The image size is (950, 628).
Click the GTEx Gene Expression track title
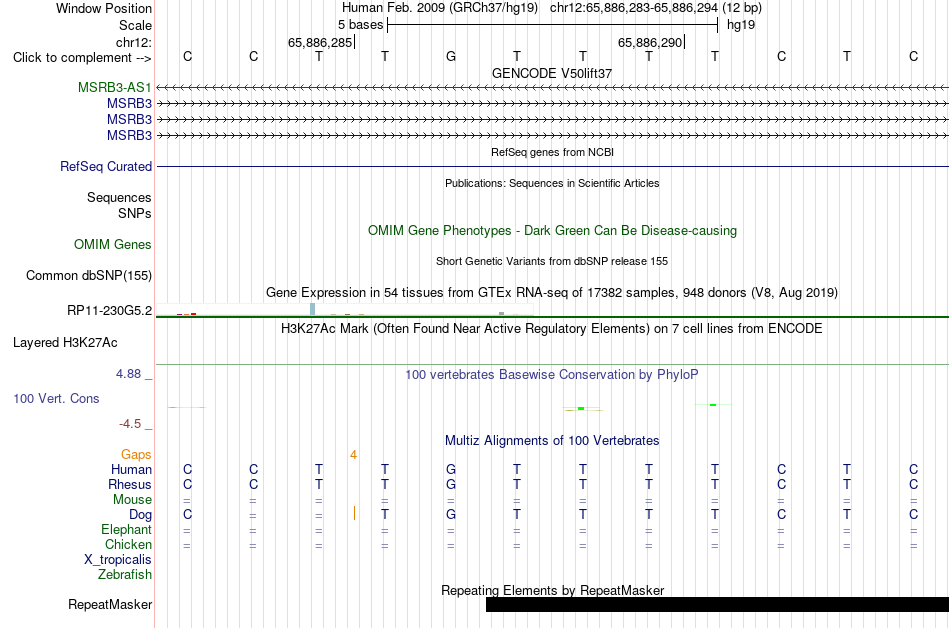[x=552, y=293]
